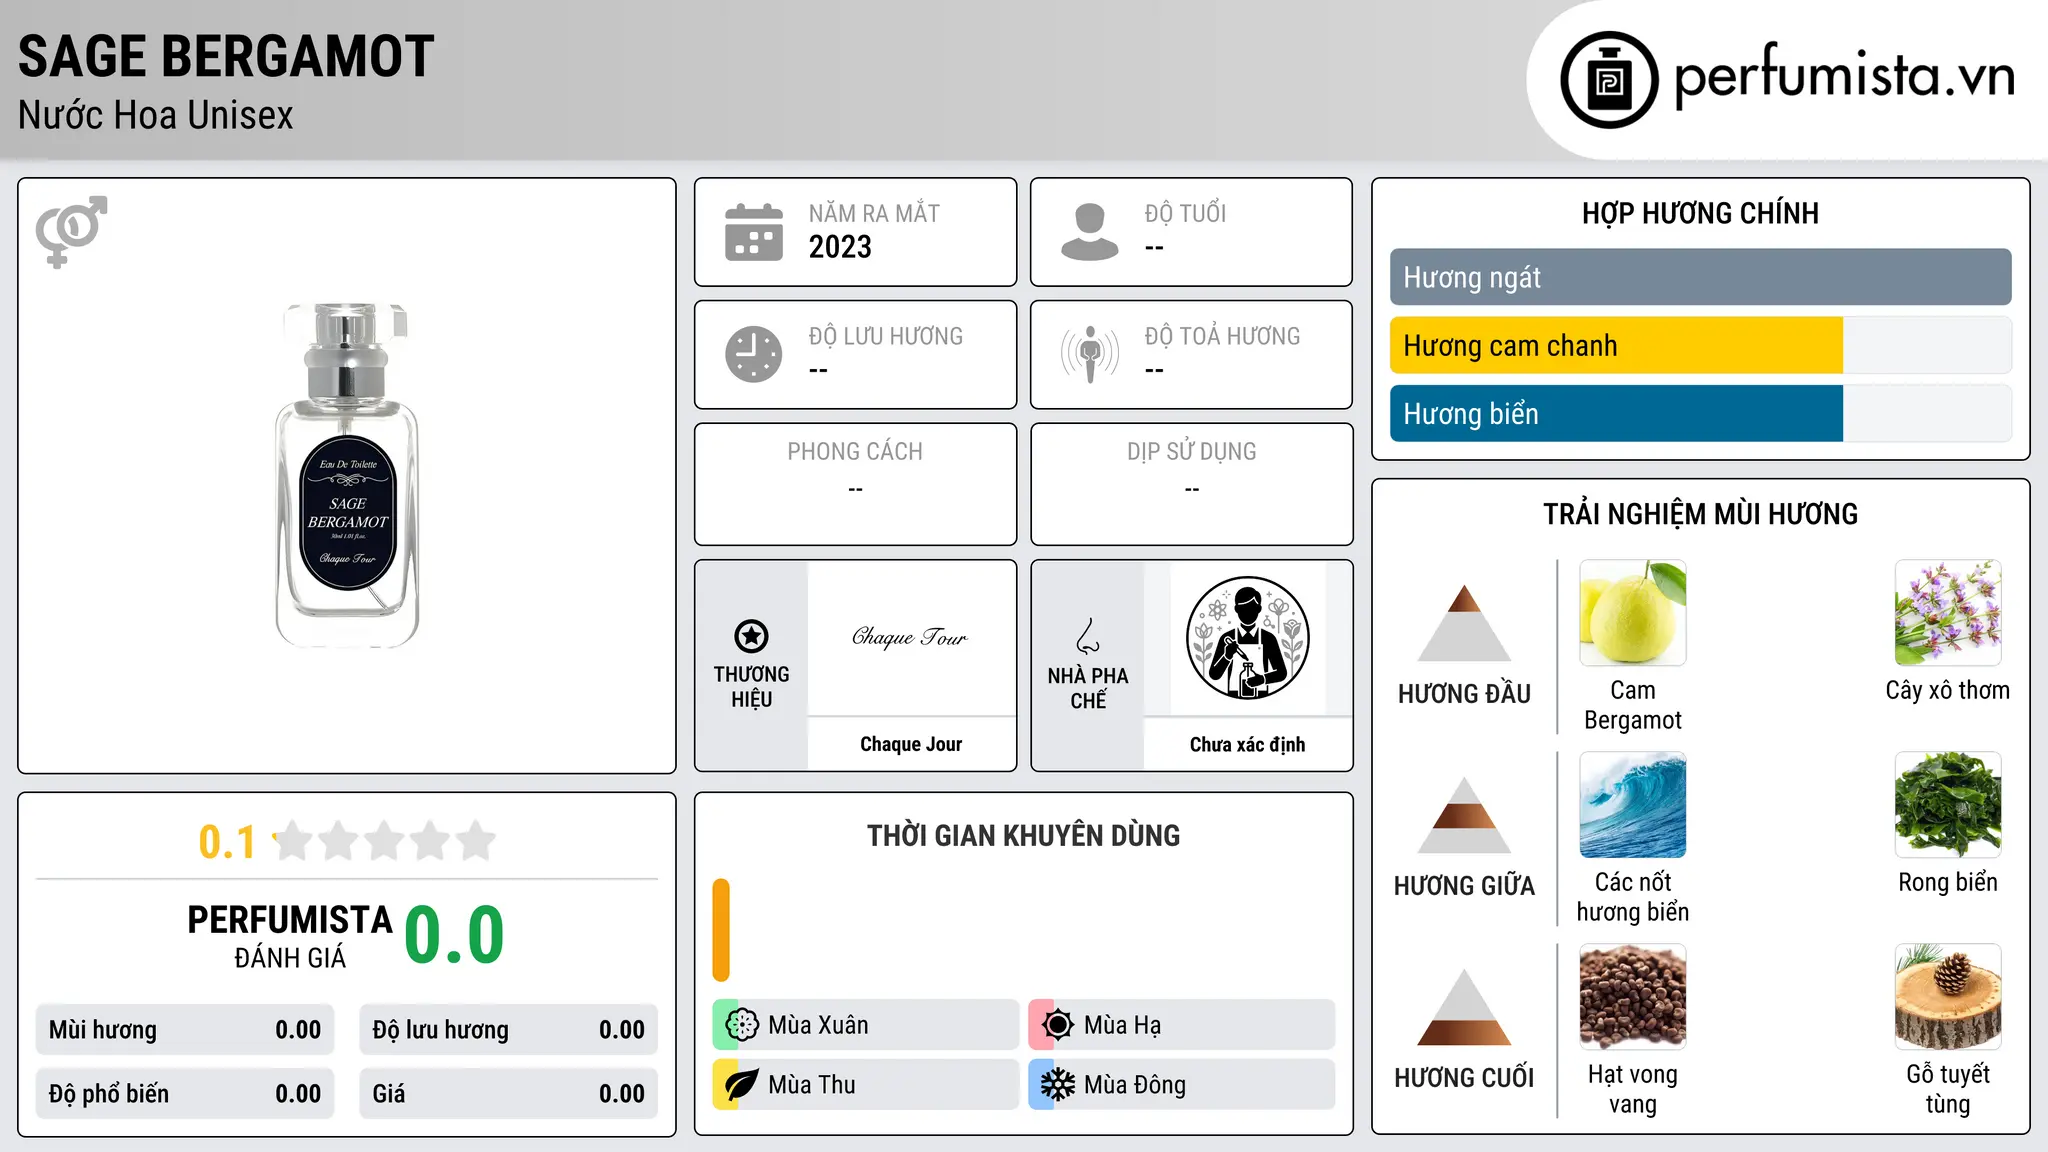This screenshot has width=2048, height=1152.
Task: Click the person icon beside Độ tuổi
Action: click(1090, 232)
